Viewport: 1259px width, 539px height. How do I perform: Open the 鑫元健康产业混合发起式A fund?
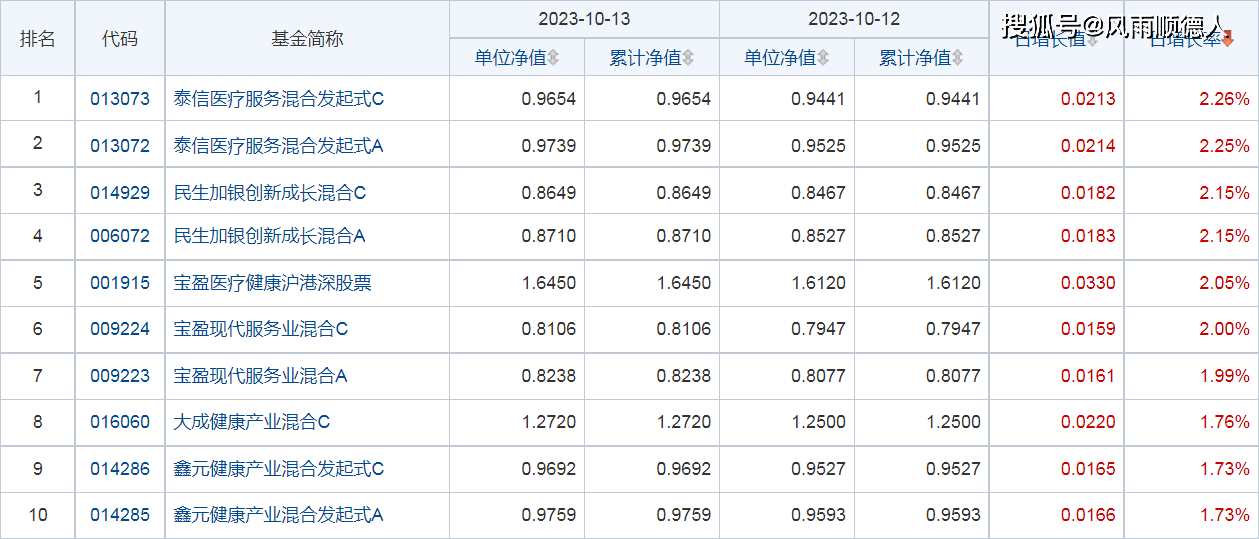[x=279, y=515]
